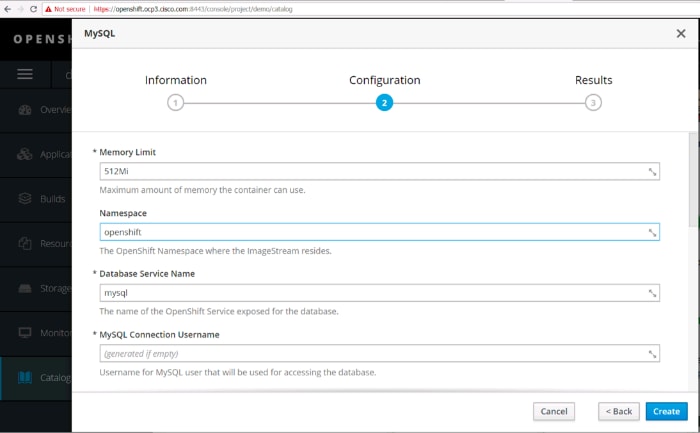Image resolution: width=700 pixels, height=433 pixels.
Task: Click the MySQL dialog title
Action: tap(100, 33)
